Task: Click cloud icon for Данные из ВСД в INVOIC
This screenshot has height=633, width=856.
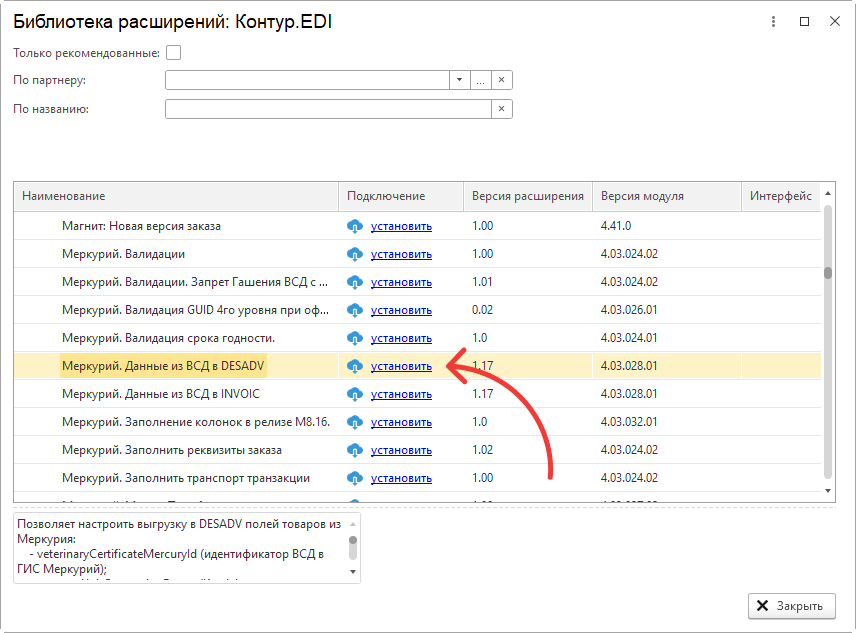Action: [355, 394]
